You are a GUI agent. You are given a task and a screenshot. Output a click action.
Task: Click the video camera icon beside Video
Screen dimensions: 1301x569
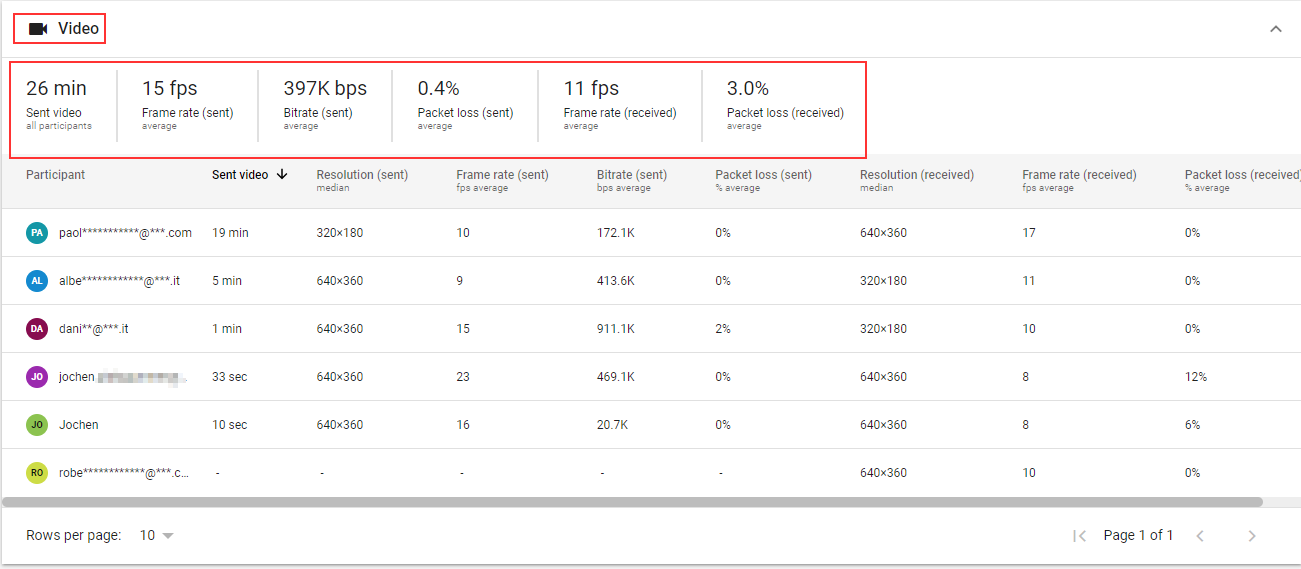click(x=38, y=29)
